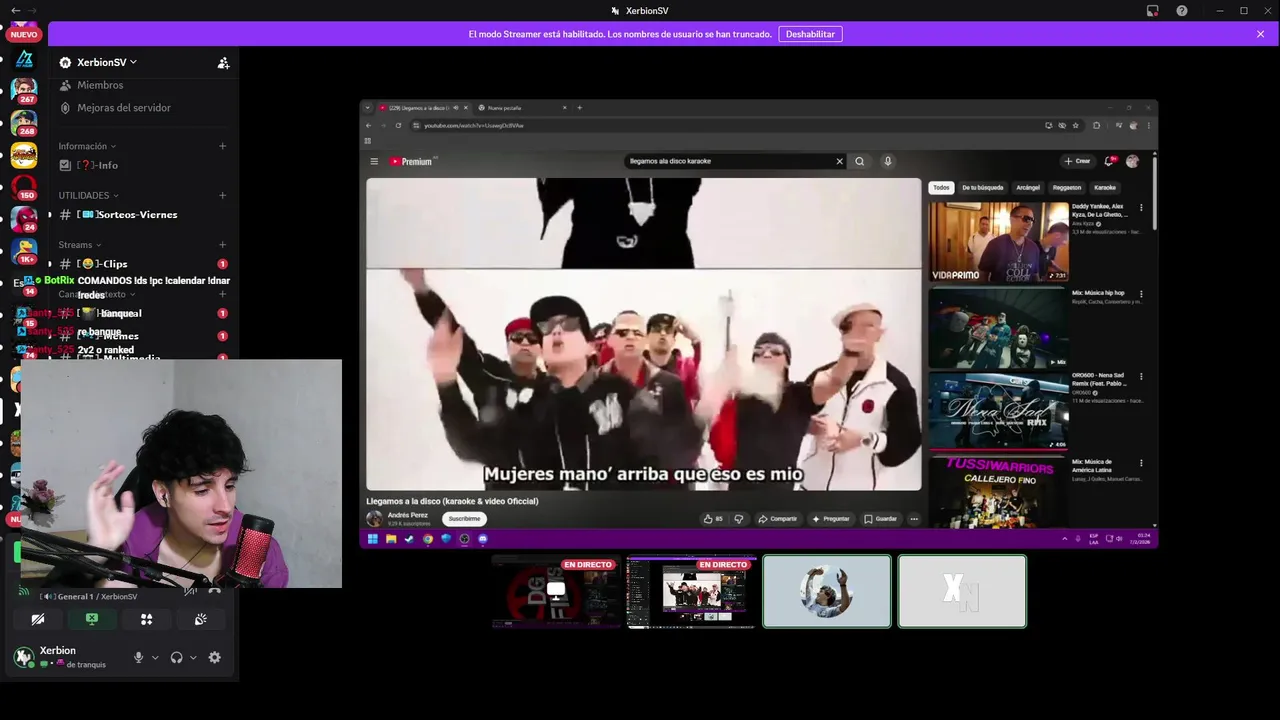
Task: Open the Info channel
Action: 100,165
